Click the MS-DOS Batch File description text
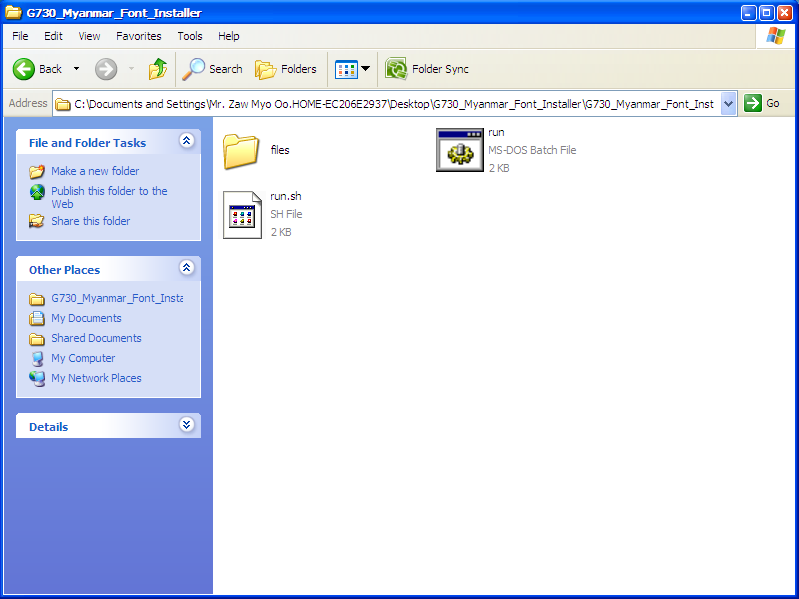 pos(532,150)
